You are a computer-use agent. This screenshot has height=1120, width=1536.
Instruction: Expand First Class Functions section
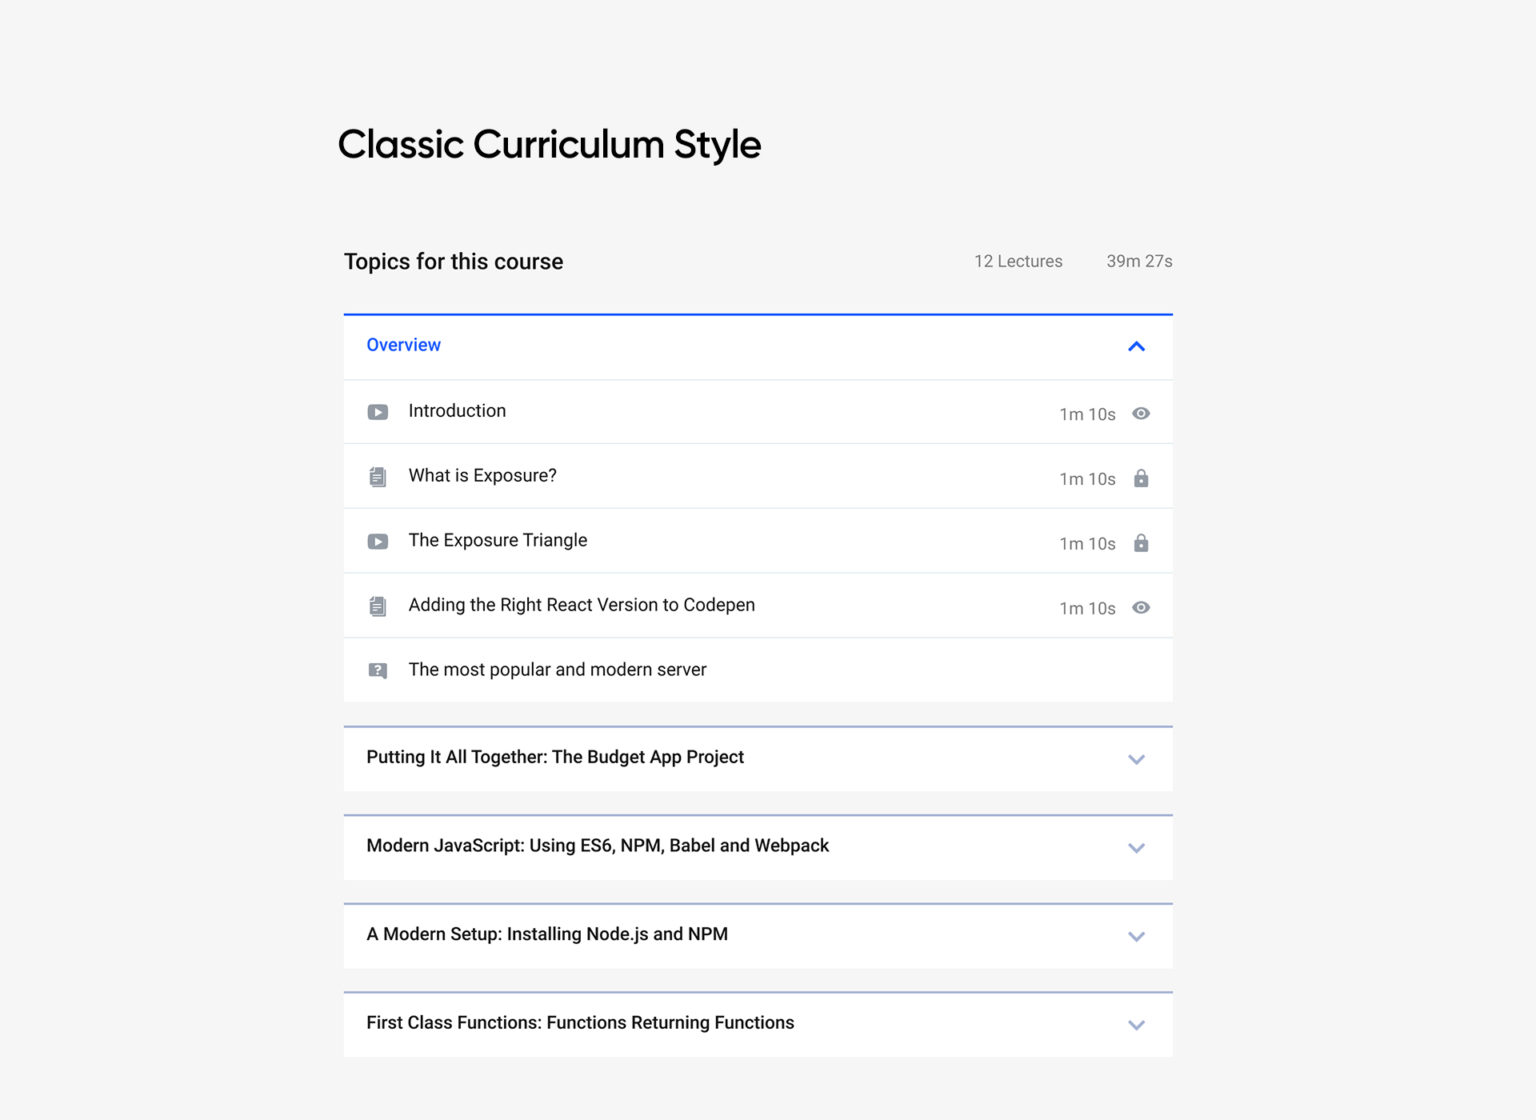tap(1136, 1024)
